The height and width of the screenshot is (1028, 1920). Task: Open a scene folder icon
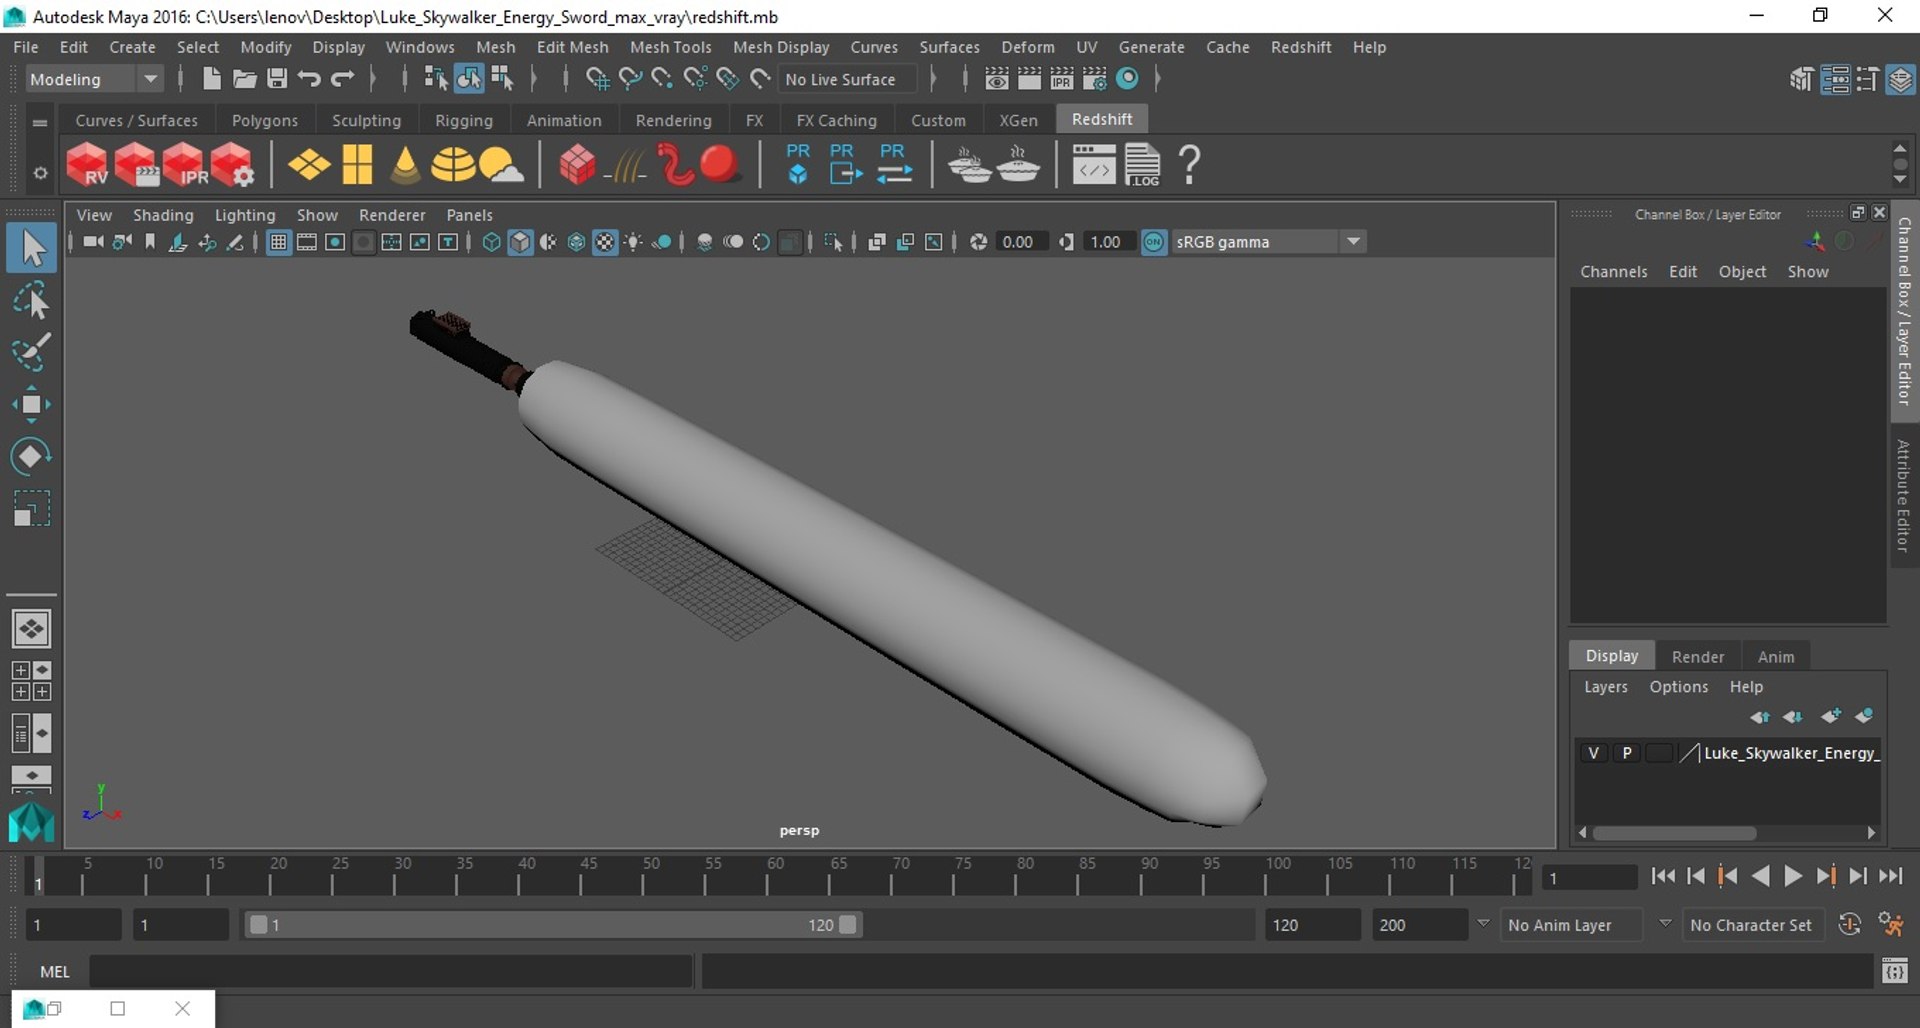(x=244, y=79)
